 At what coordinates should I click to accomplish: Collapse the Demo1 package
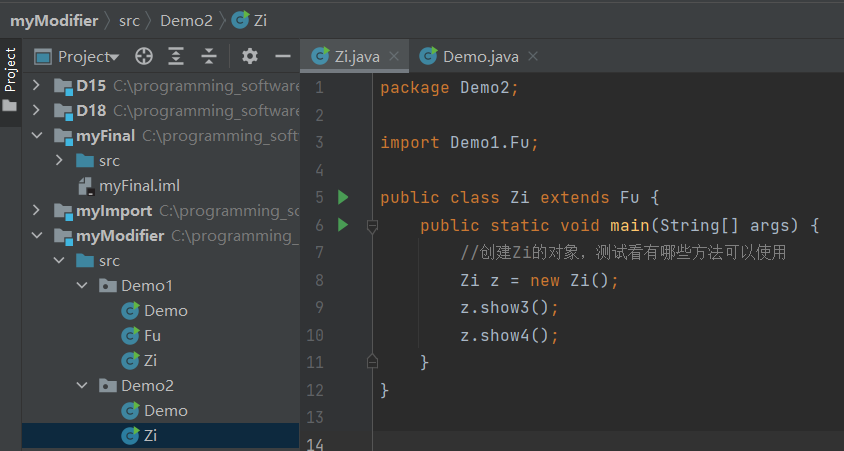[x=82, y=285]
